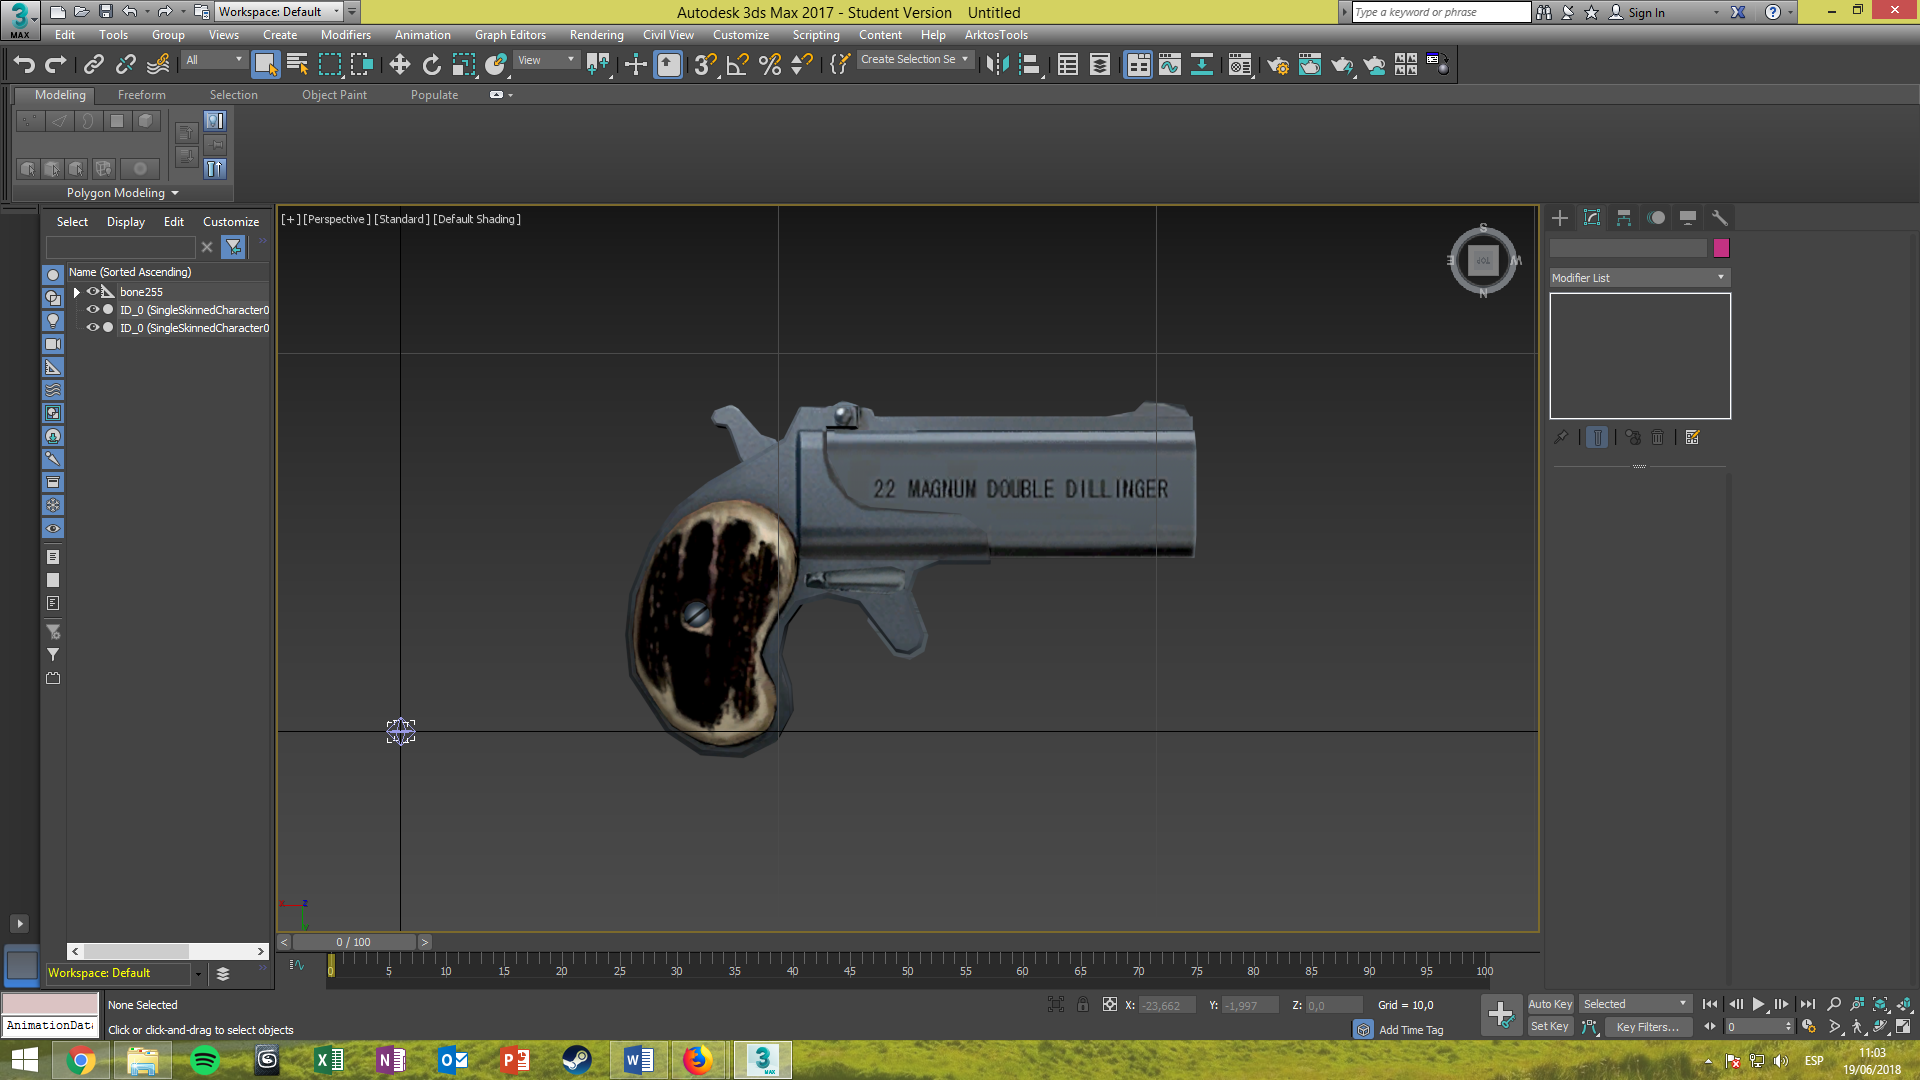Open the Align tool
This screenshot has height=1080, width=1920.
(x=1029, y=65)
